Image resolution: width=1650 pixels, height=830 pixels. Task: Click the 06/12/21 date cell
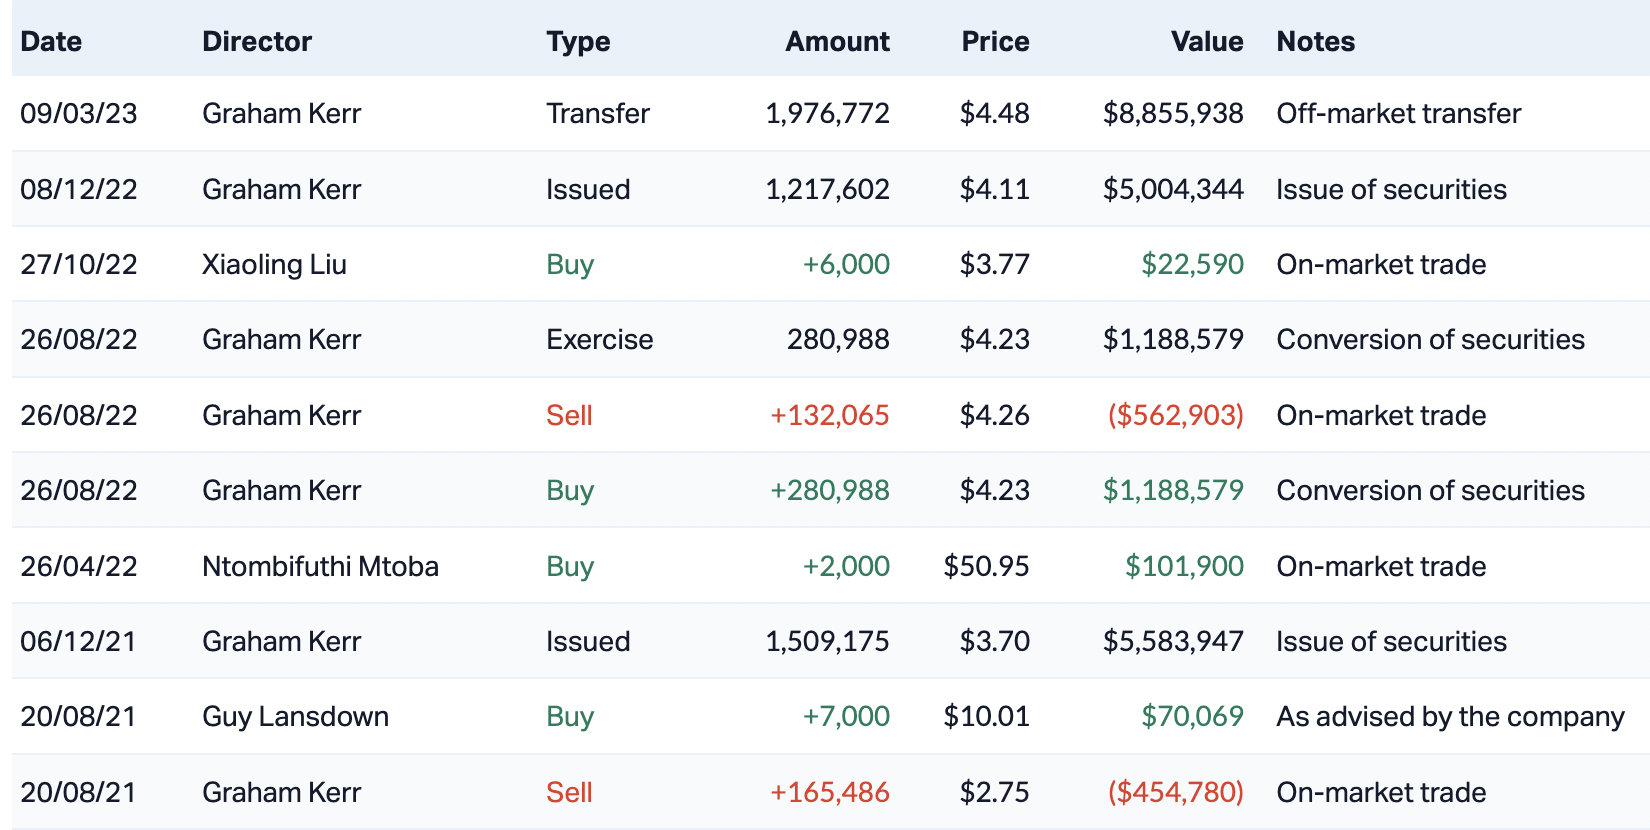click(78, 641)
